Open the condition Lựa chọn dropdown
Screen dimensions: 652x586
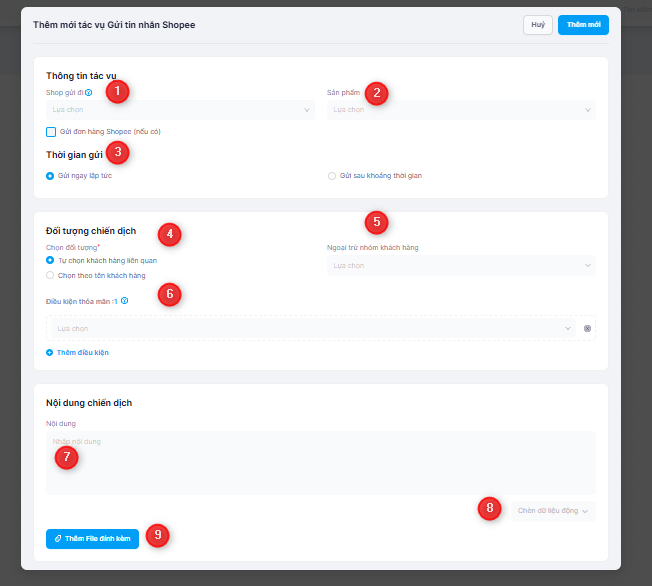[x=310, y=328]
